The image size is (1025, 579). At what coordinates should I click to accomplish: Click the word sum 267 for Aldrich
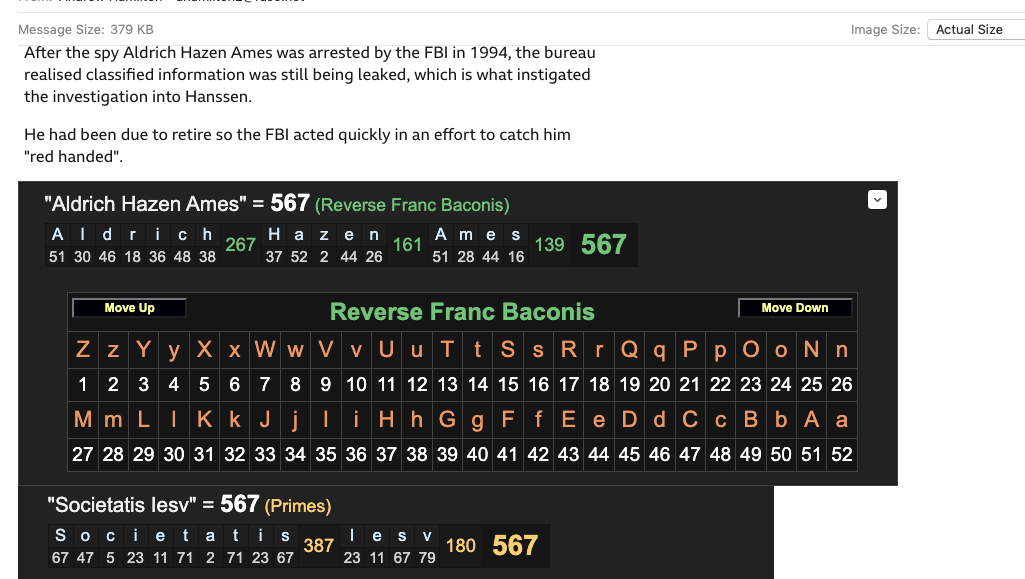[240, 245]
